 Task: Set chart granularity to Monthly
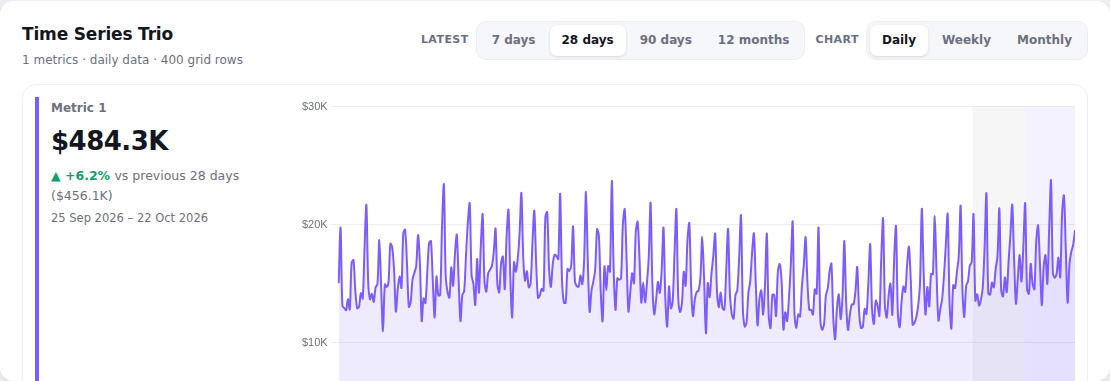1044,40
